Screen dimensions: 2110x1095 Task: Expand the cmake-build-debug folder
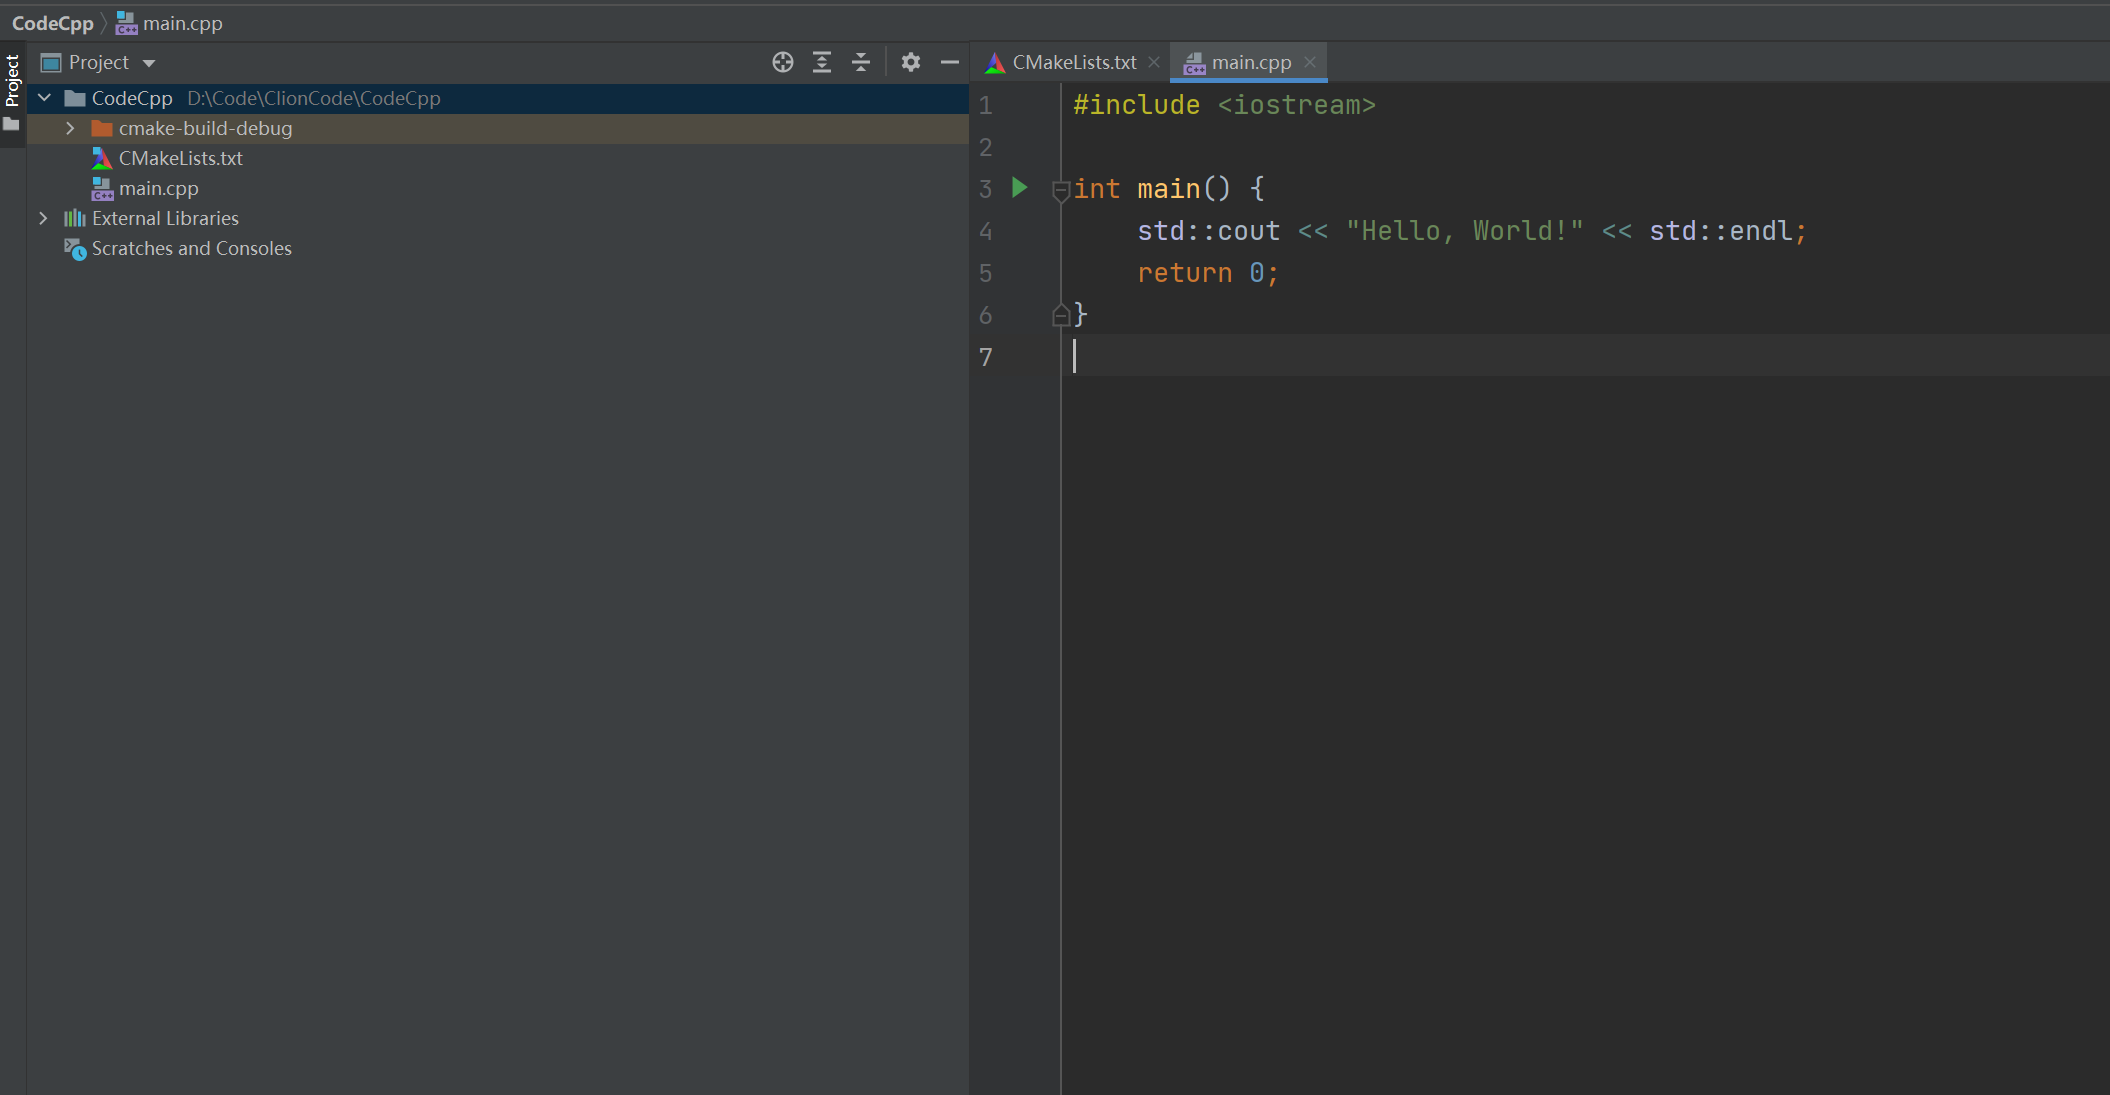tap(70, 128)
